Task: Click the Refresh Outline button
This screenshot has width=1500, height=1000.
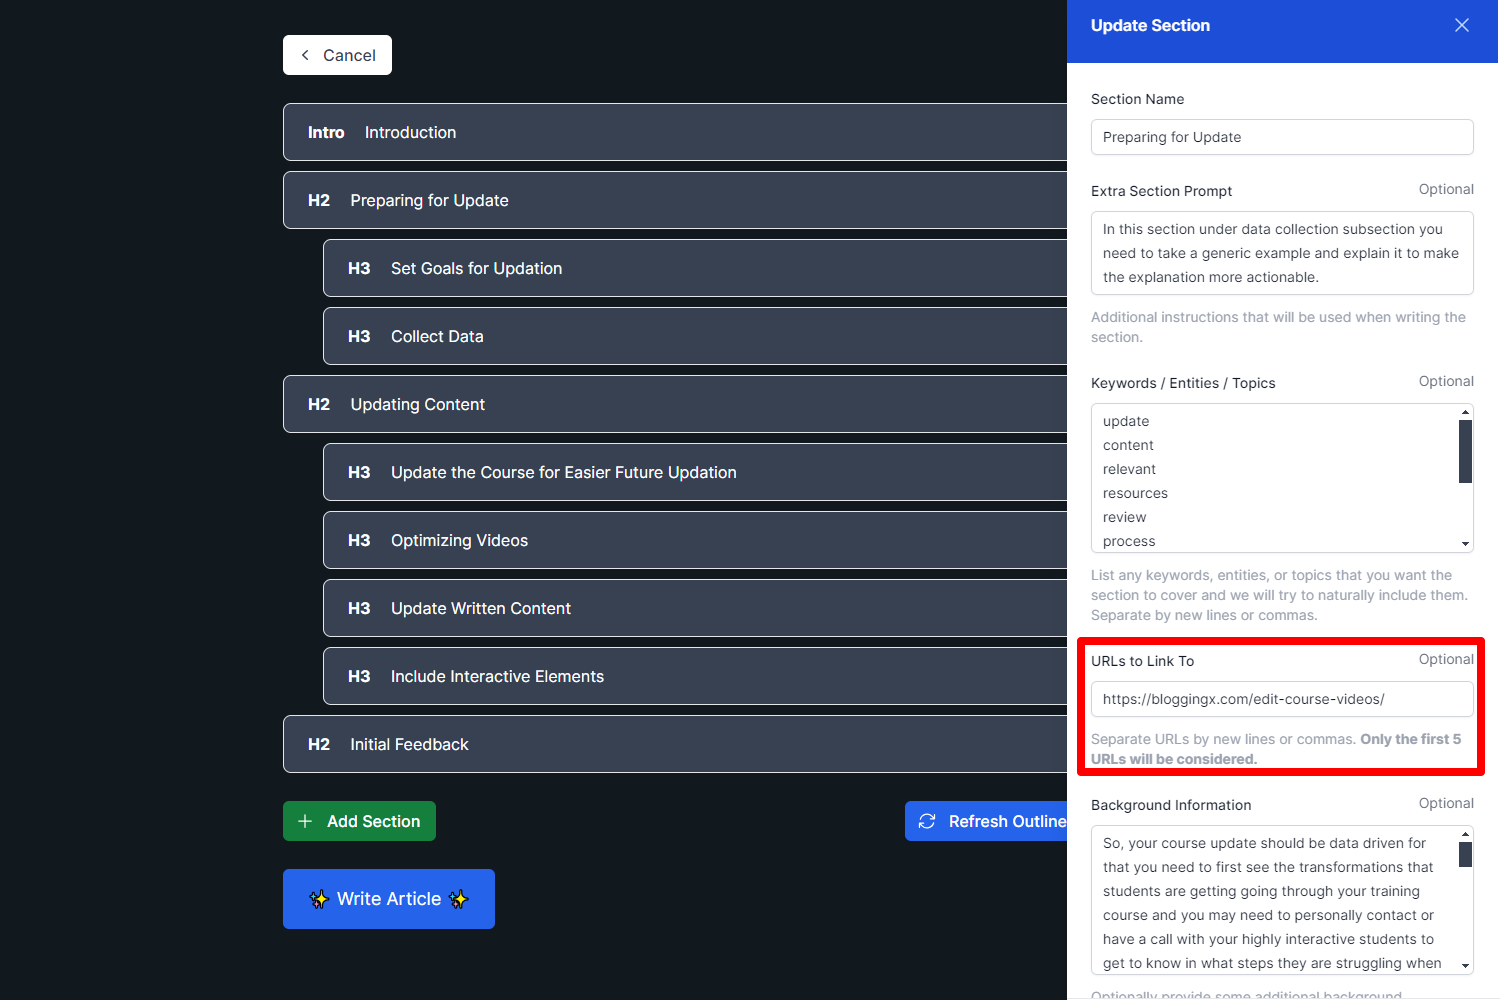Action: [1000, 821]
